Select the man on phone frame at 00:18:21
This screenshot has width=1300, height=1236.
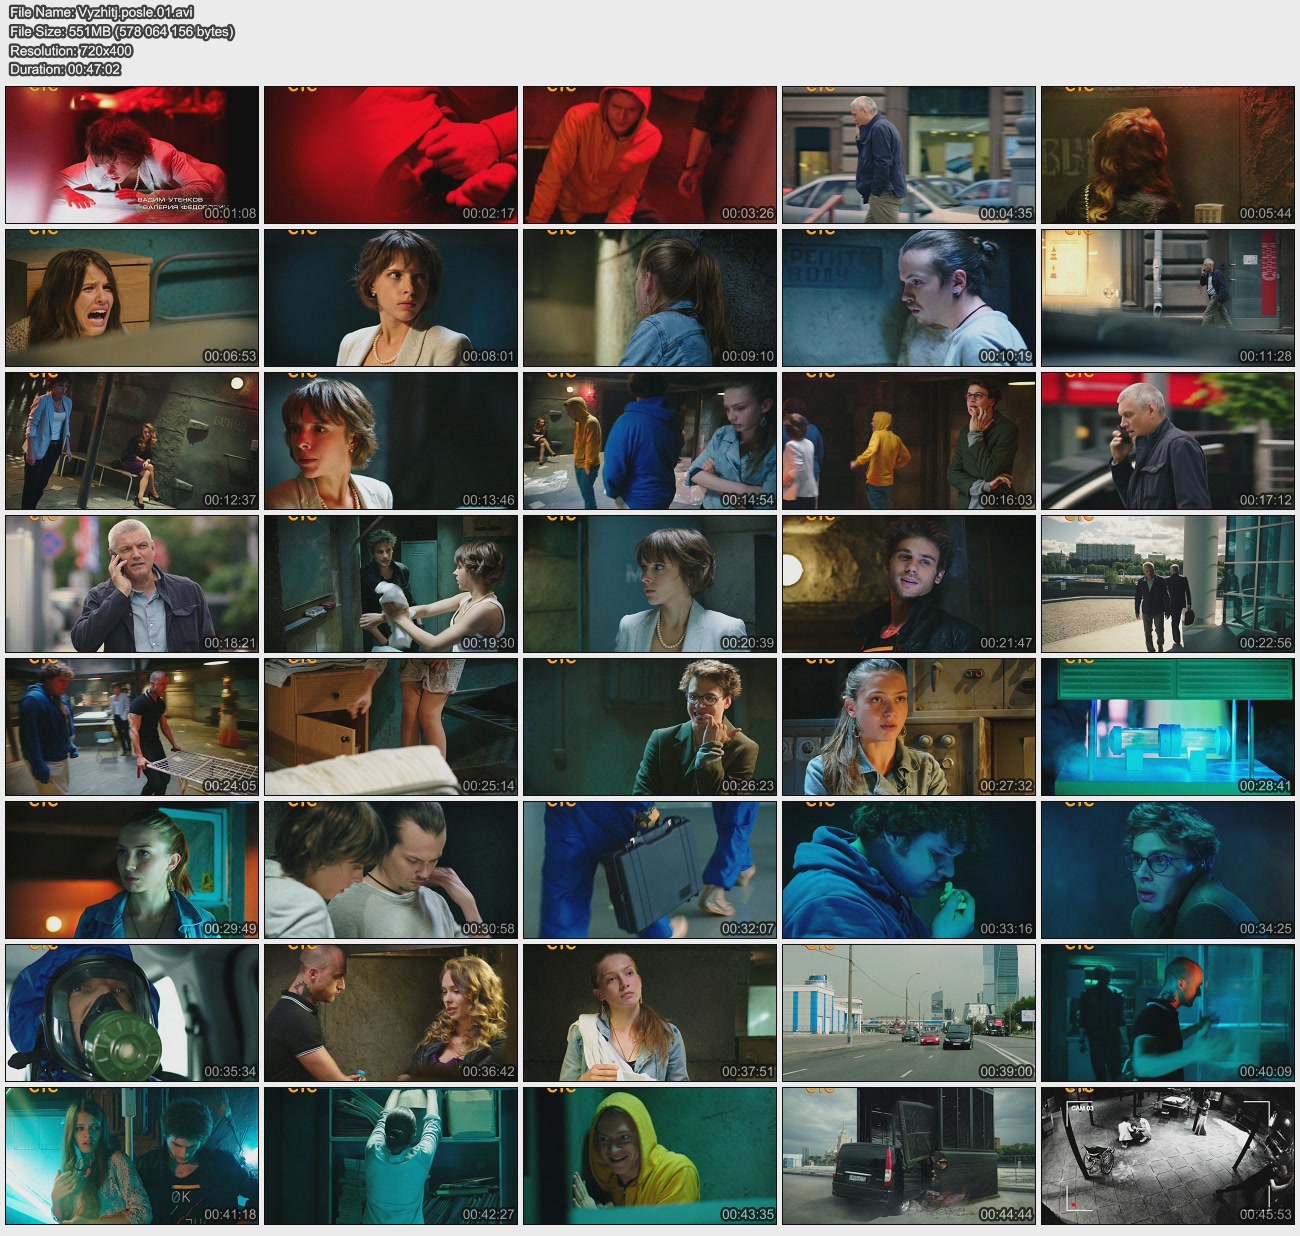[132, 584]
